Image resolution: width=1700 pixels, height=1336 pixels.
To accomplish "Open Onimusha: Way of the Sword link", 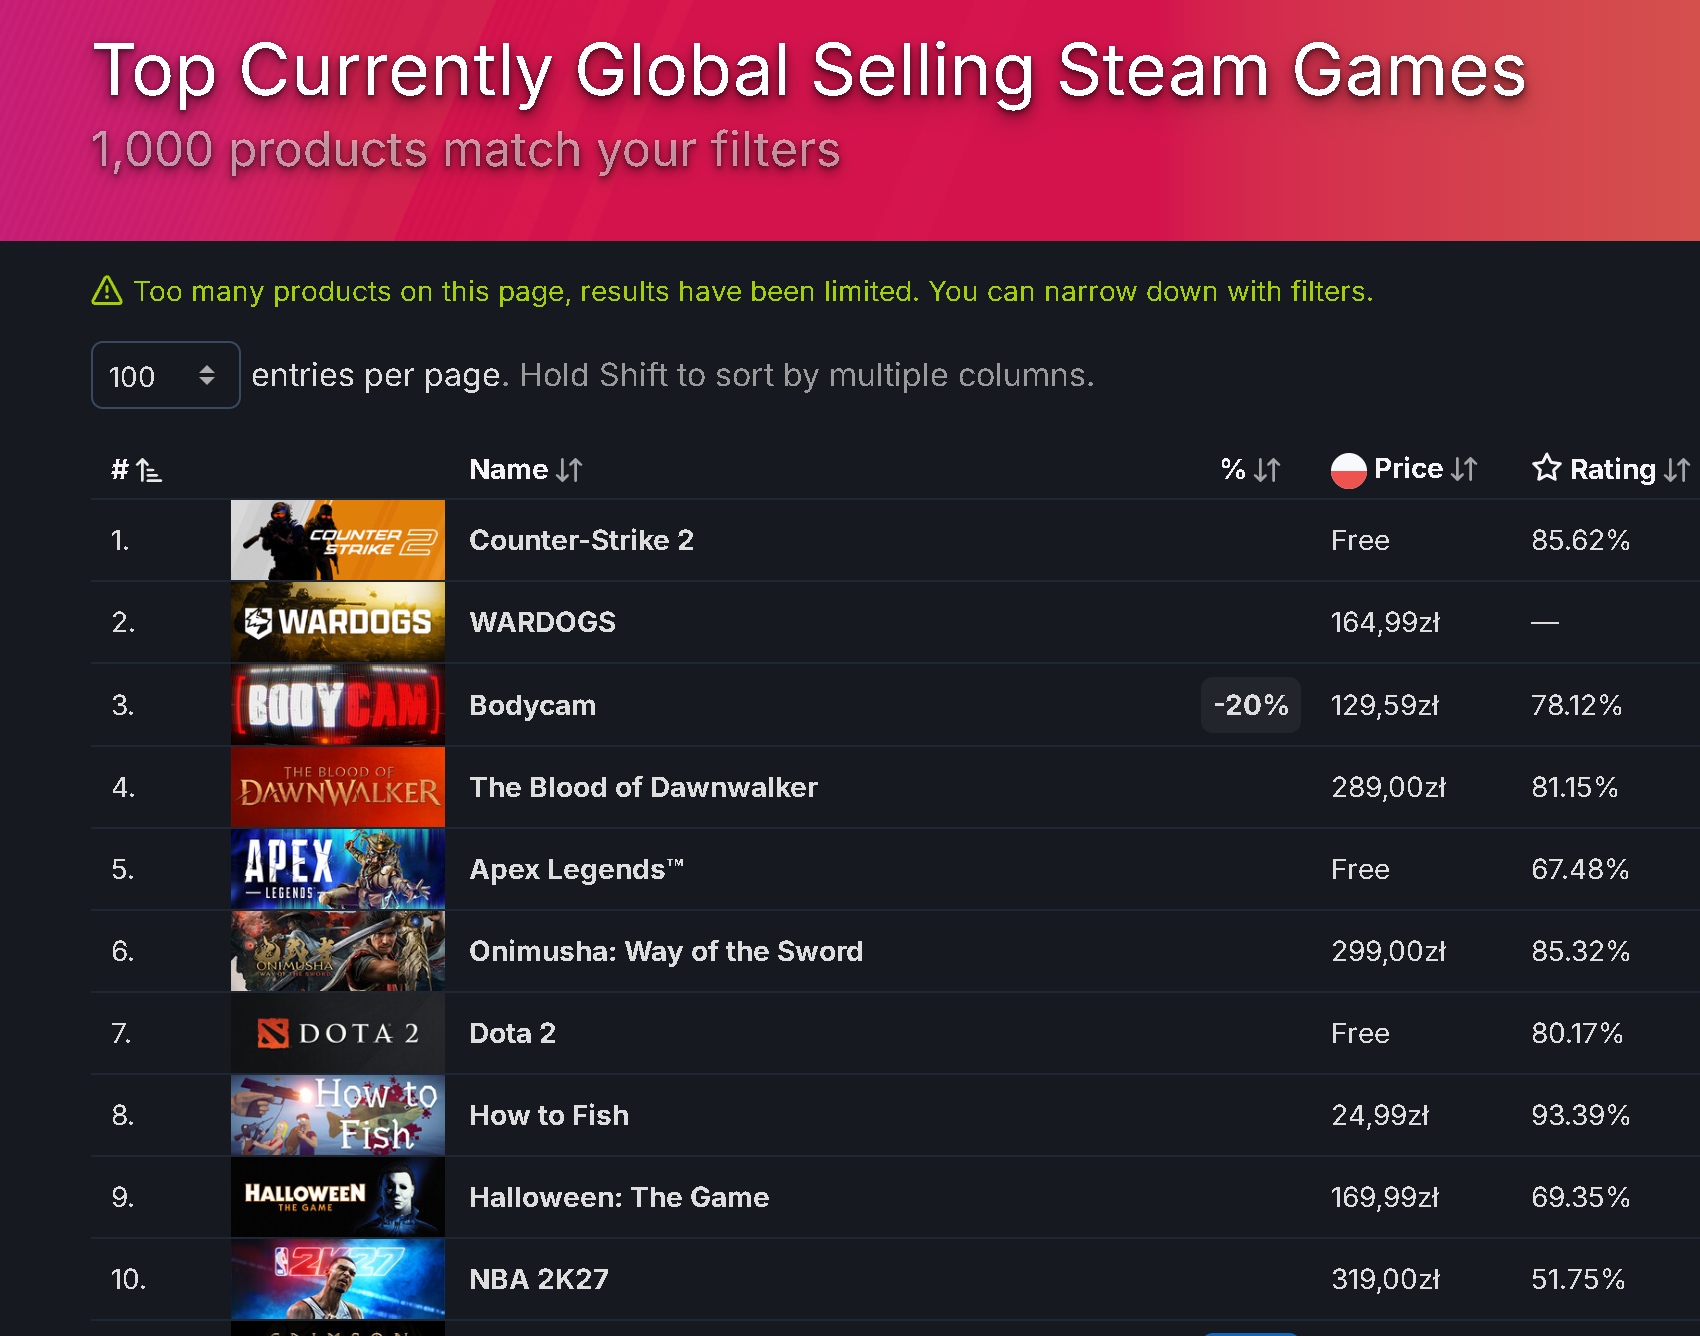I will click(x=666, y=951).
